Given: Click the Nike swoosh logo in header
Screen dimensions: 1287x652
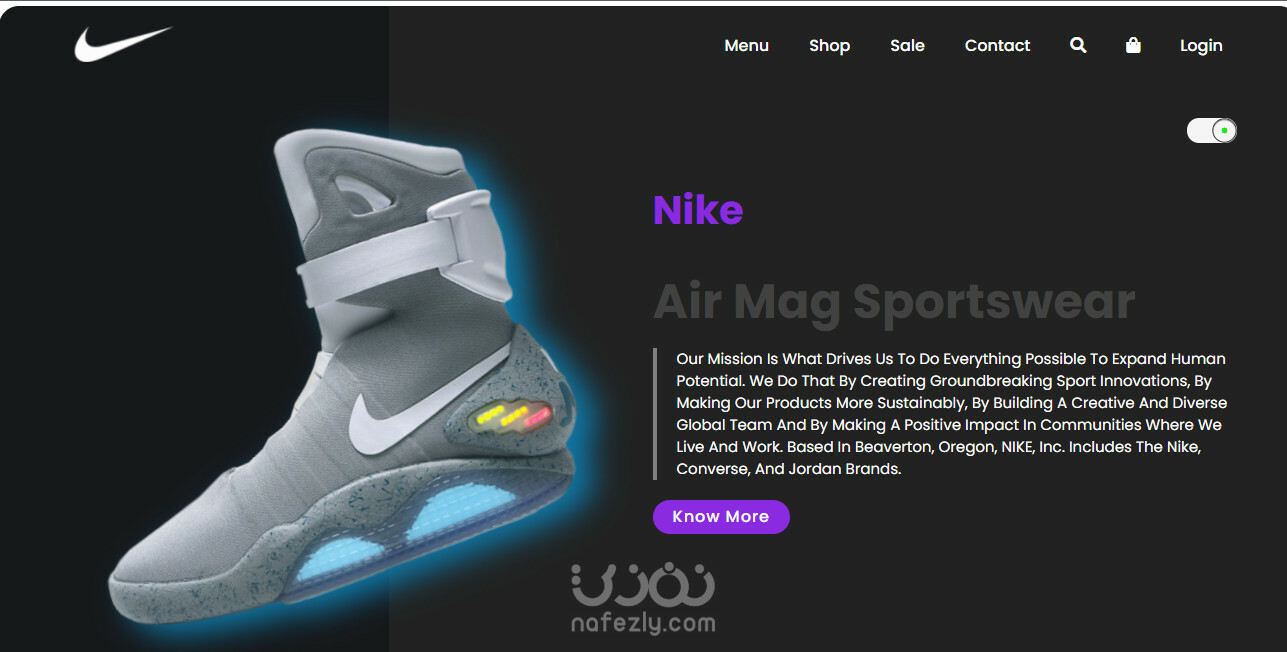Looking at the screenshot, I should [x=123, y=44].
